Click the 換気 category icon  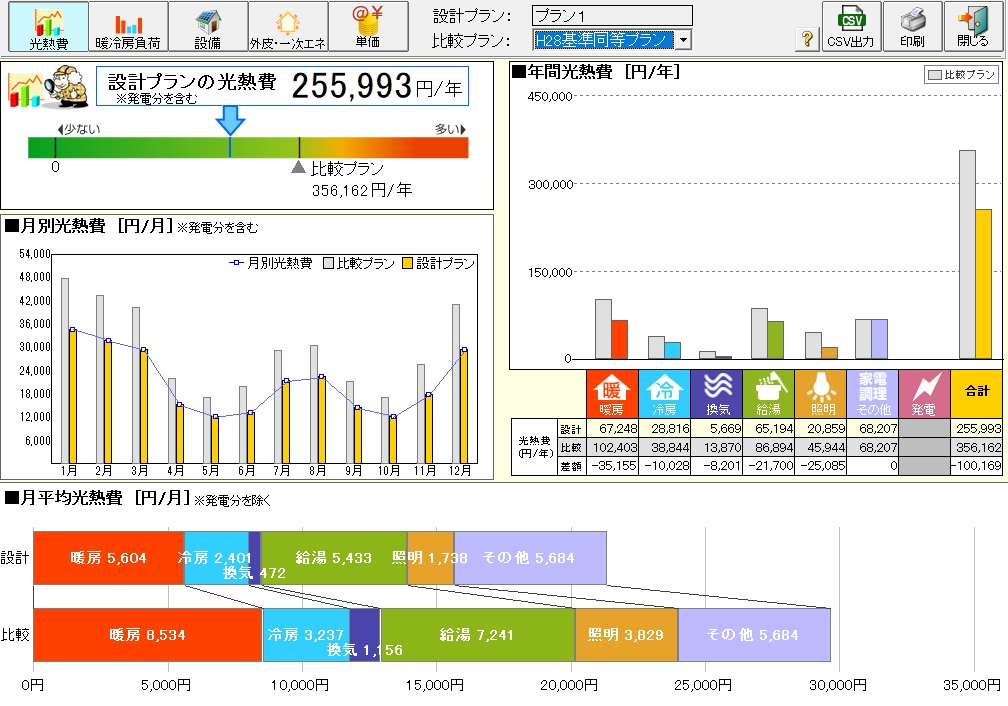(716, 394)
